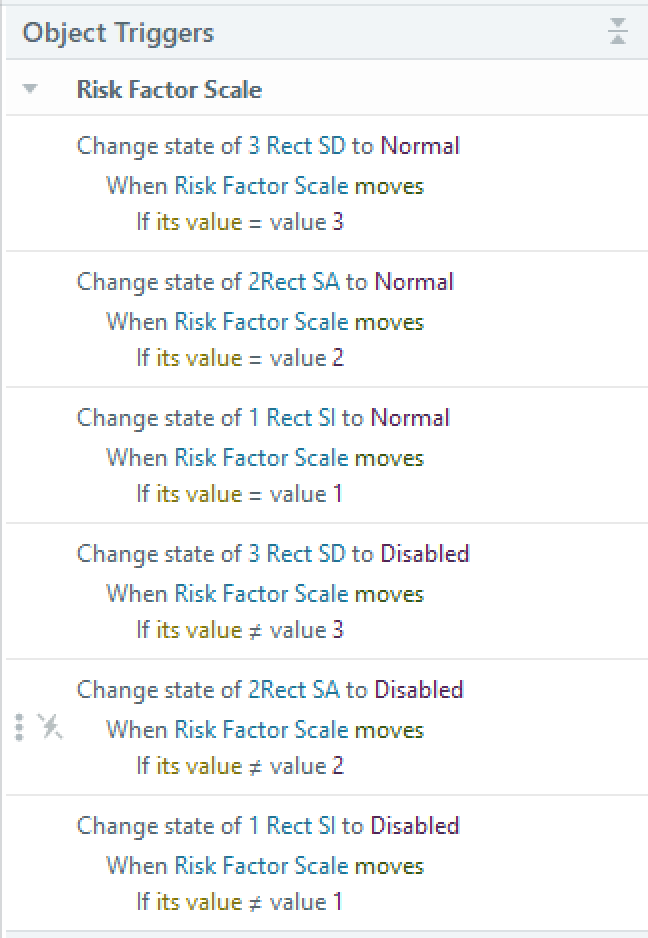
Task: Collapse the Risk Factor Scale trigger group
Action: pyautogui.click(x=30, y=89)
